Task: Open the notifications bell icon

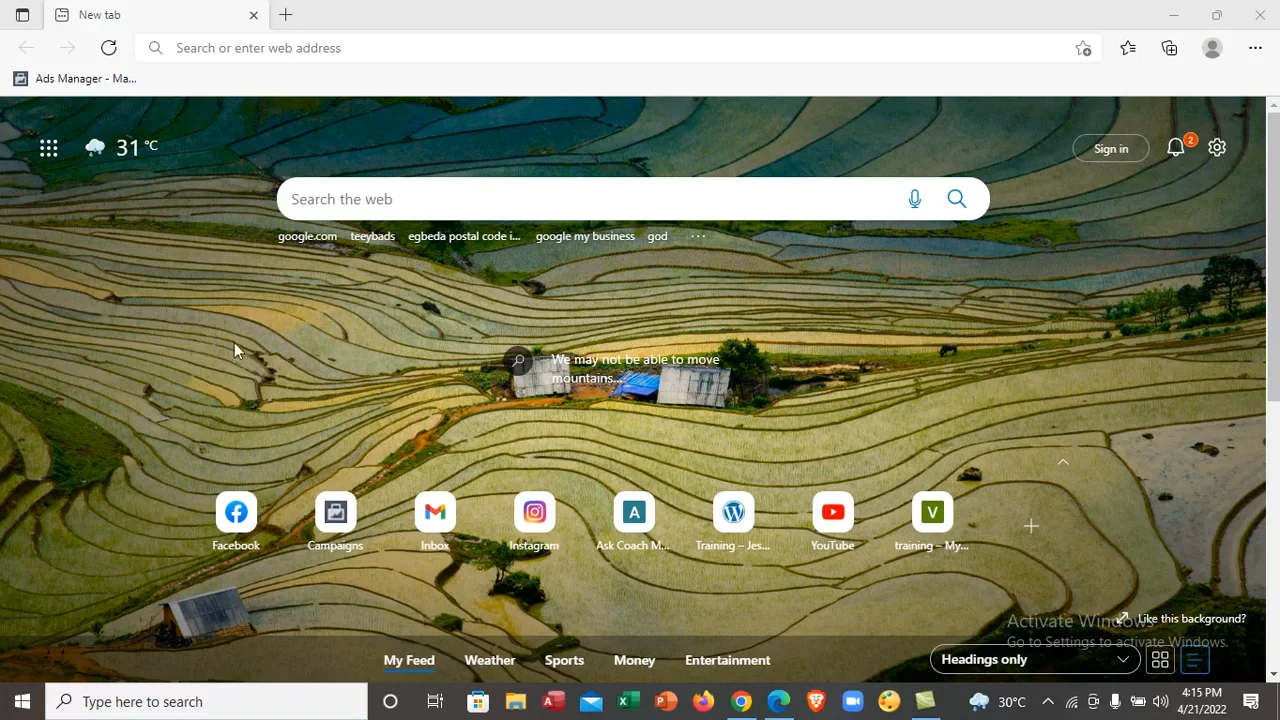Action: (1176, 148)
